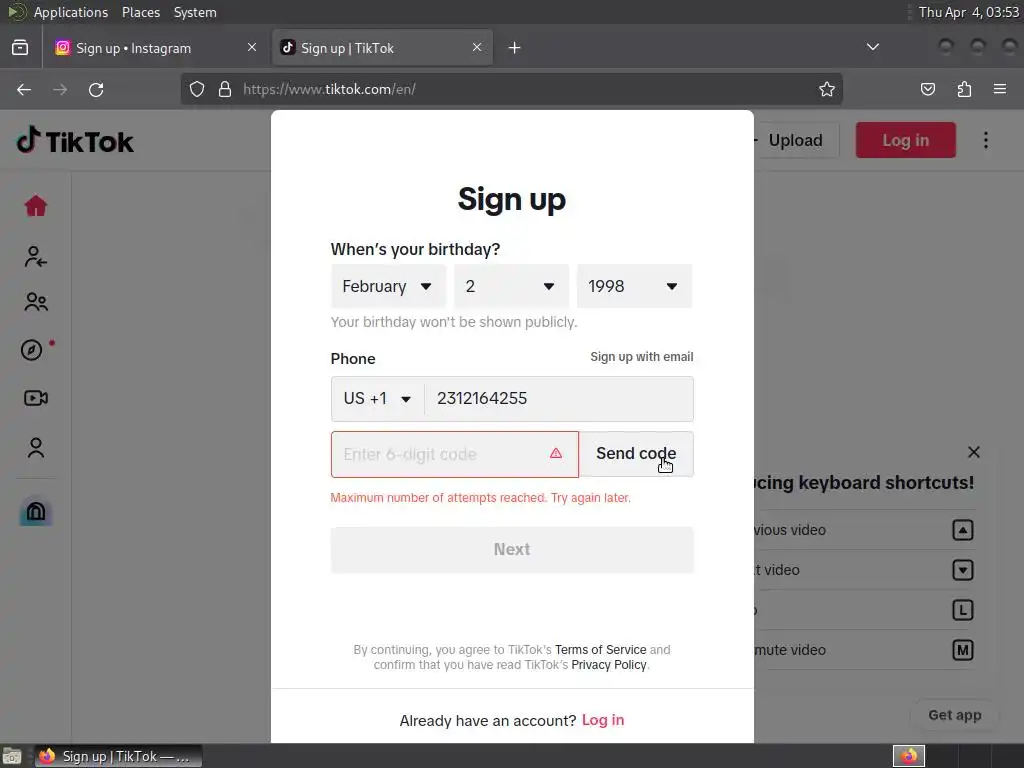Viewport: 1024px width, 768px height.
Task: Open the birthday year dropdown showing 1998
Action: (x=634, y=286)
